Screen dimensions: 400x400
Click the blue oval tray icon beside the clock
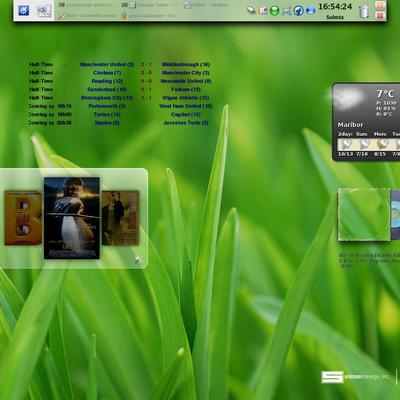310,11
